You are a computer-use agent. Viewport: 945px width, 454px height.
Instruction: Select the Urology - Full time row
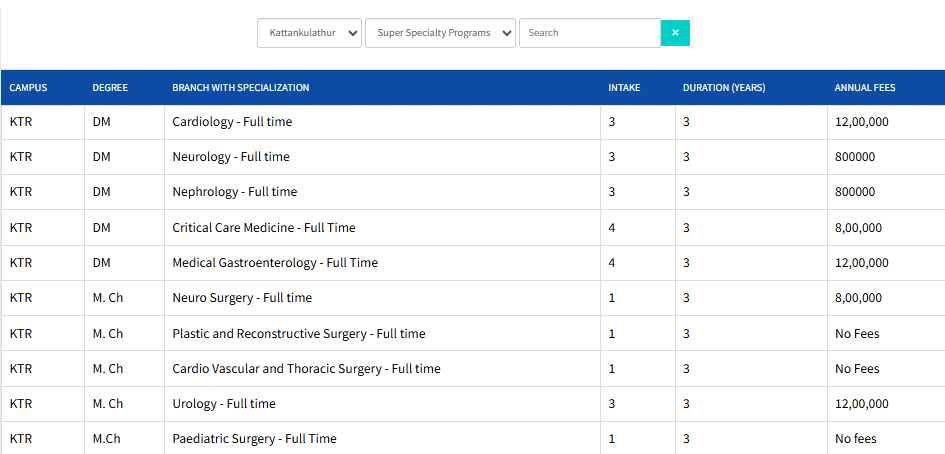(x=224, y=404)
